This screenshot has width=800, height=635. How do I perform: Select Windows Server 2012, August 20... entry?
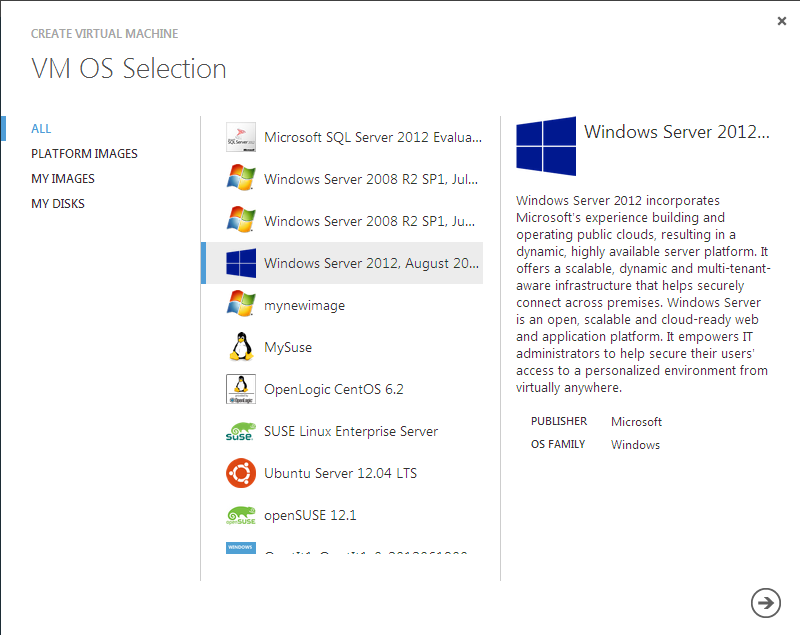click(x=344, y=263)
